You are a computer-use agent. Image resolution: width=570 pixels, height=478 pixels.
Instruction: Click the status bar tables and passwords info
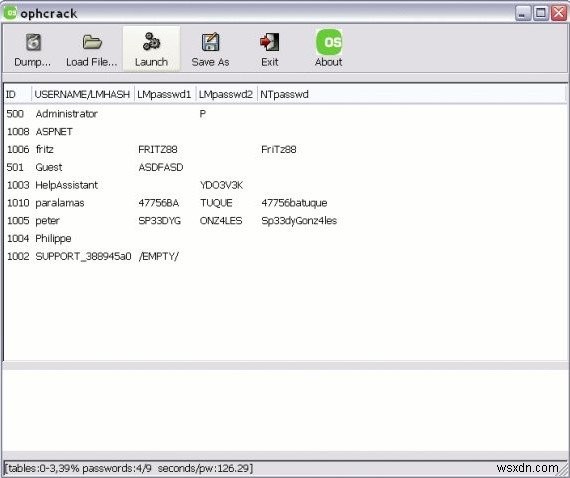pyautogui.click(x=129, y=468)
